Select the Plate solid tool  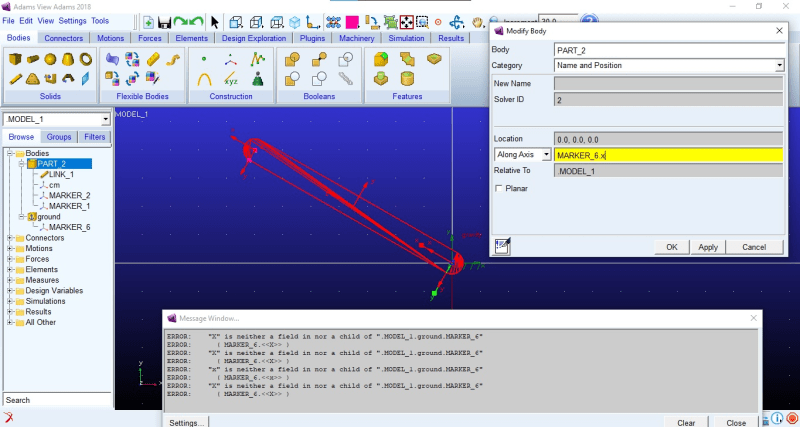(33, 79)
